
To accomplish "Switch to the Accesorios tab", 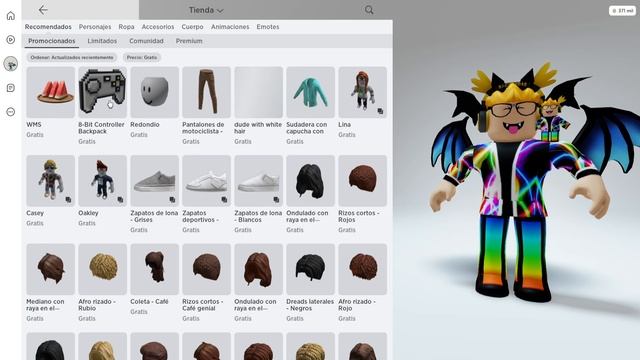I will click(158, 27).
